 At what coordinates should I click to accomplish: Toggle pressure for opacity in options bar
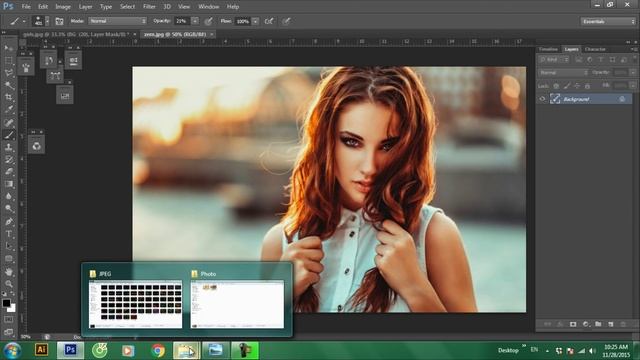[209, 21]
